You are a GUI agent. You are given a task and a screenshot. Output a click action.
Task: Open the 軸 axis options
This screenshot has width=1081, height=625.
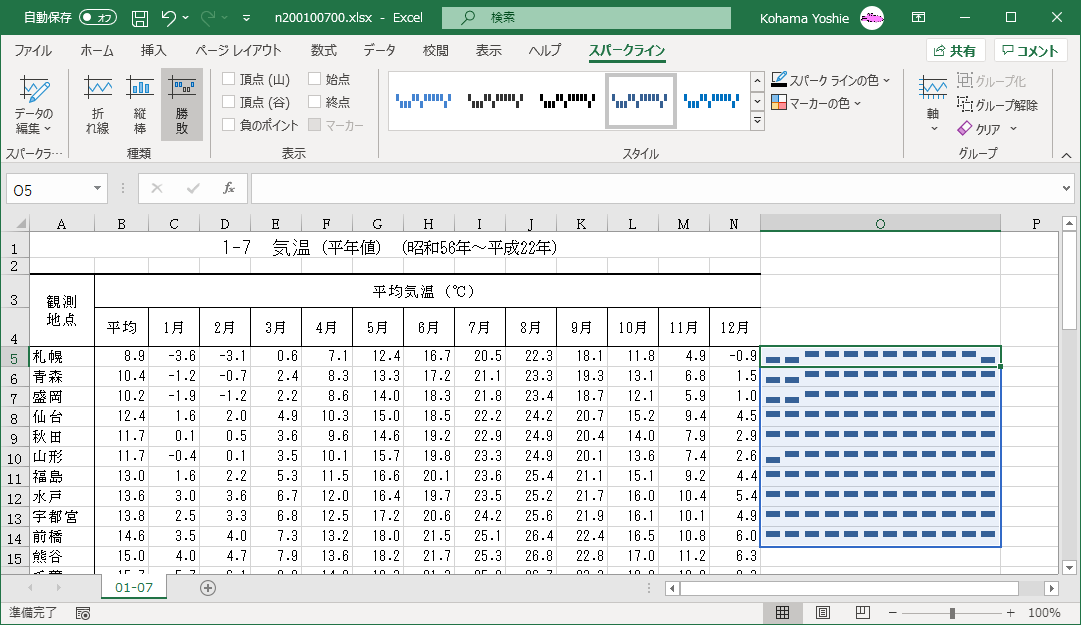933,104
